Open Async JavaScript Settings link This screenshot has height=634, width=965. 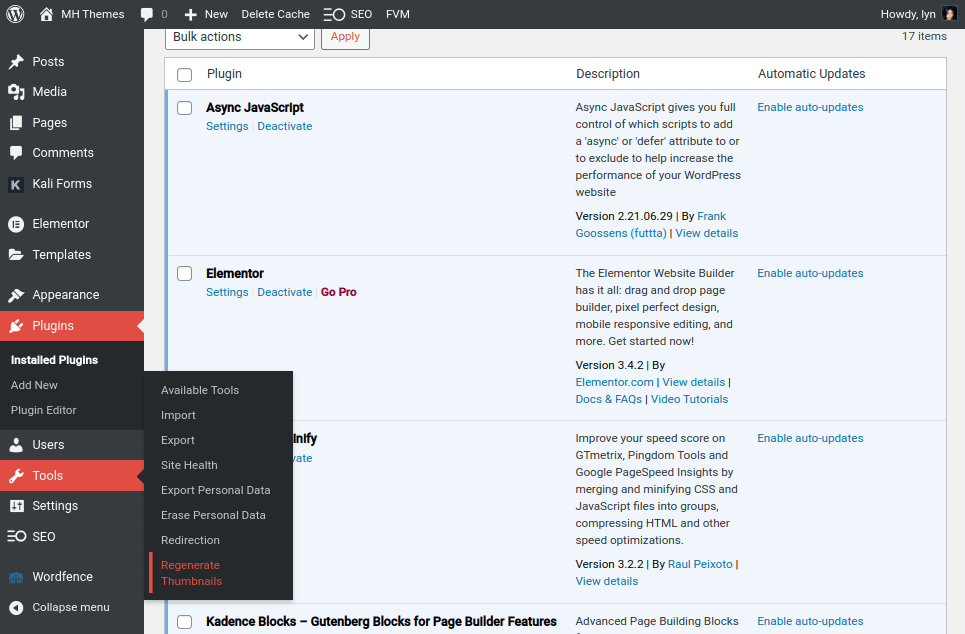[x=227, y=126]
